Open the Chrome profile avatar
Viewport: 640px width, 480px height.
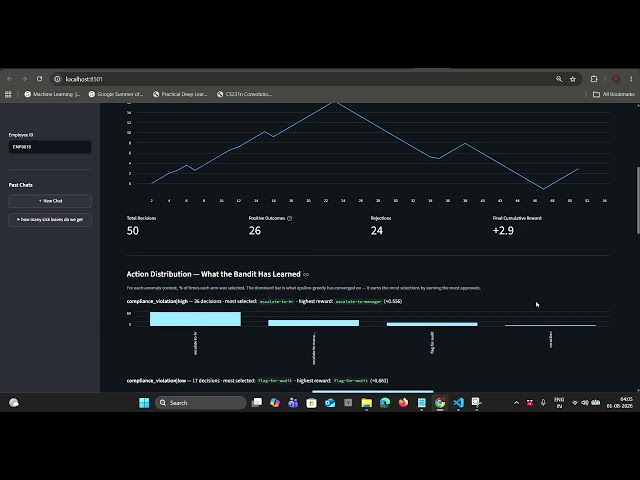click(616, 79)
